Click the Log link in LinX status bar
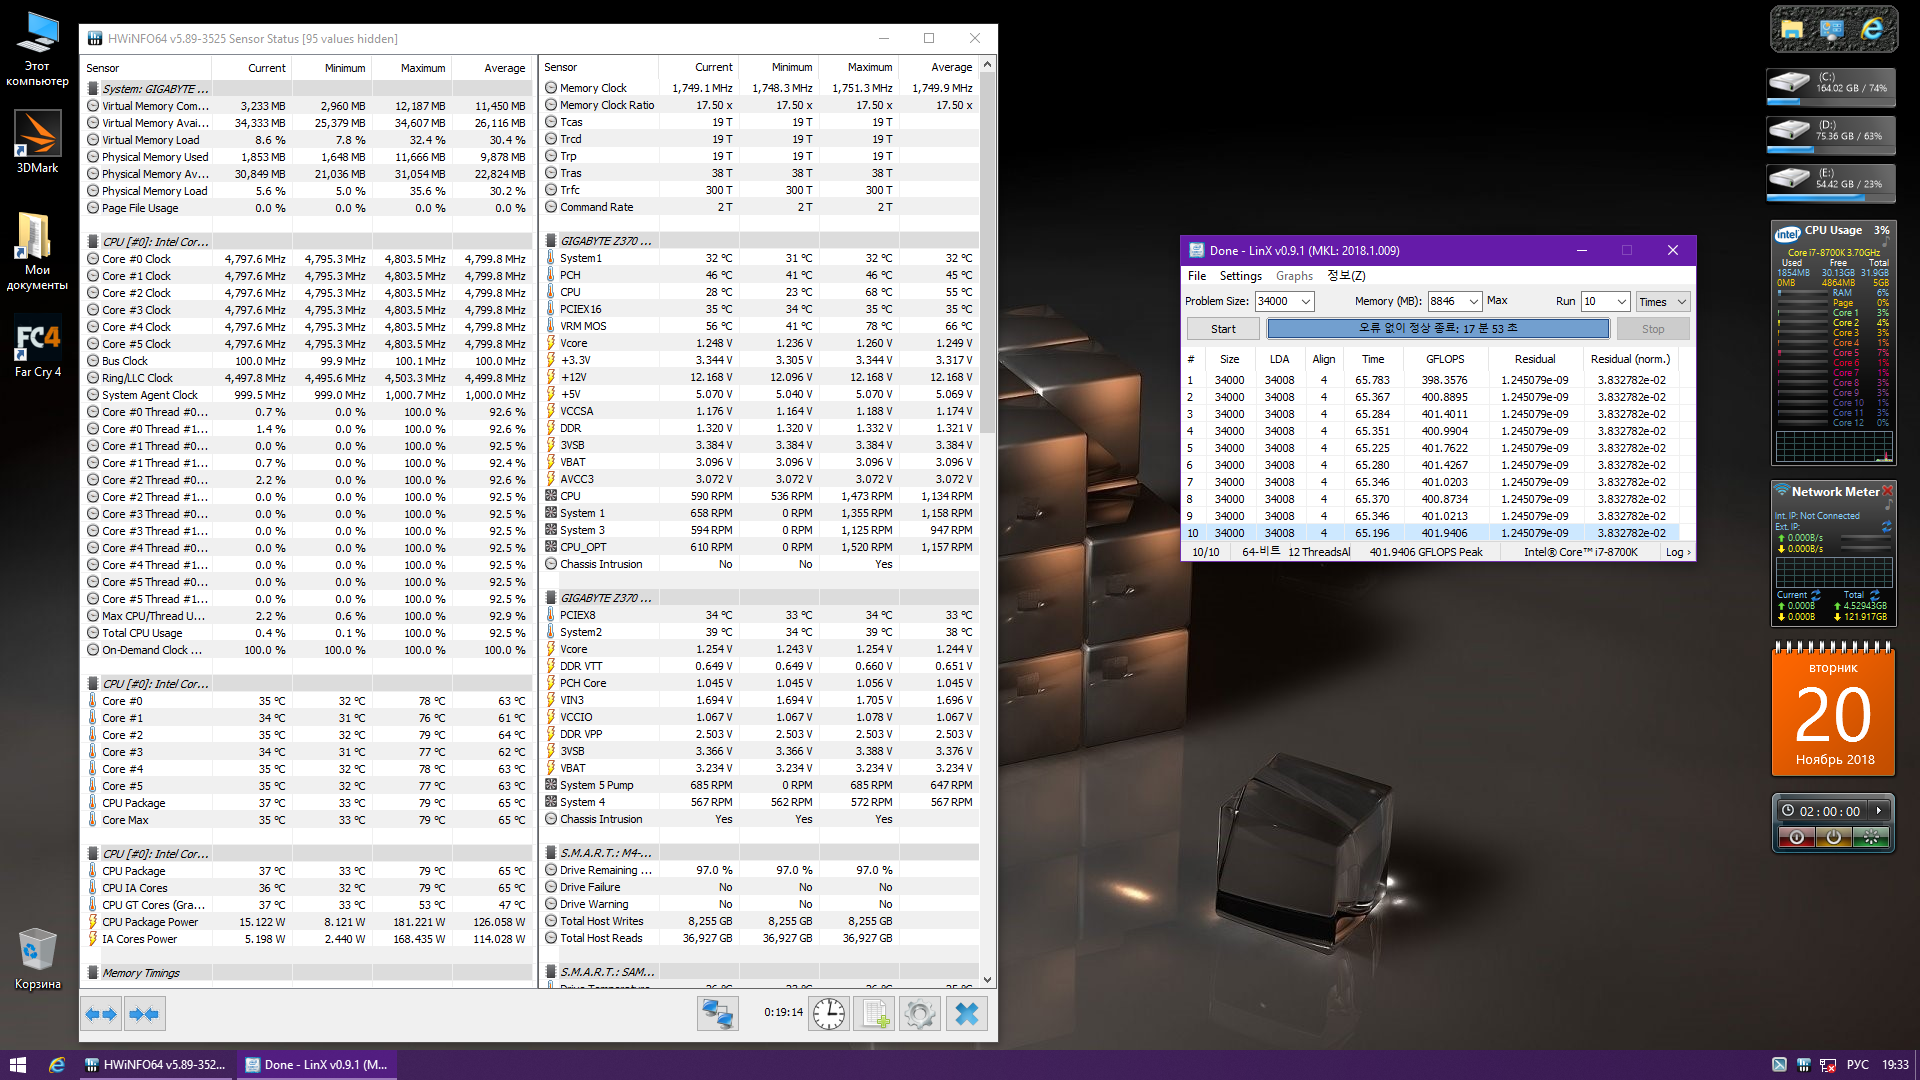Screen dimensions: 1920x1080 1677,552
